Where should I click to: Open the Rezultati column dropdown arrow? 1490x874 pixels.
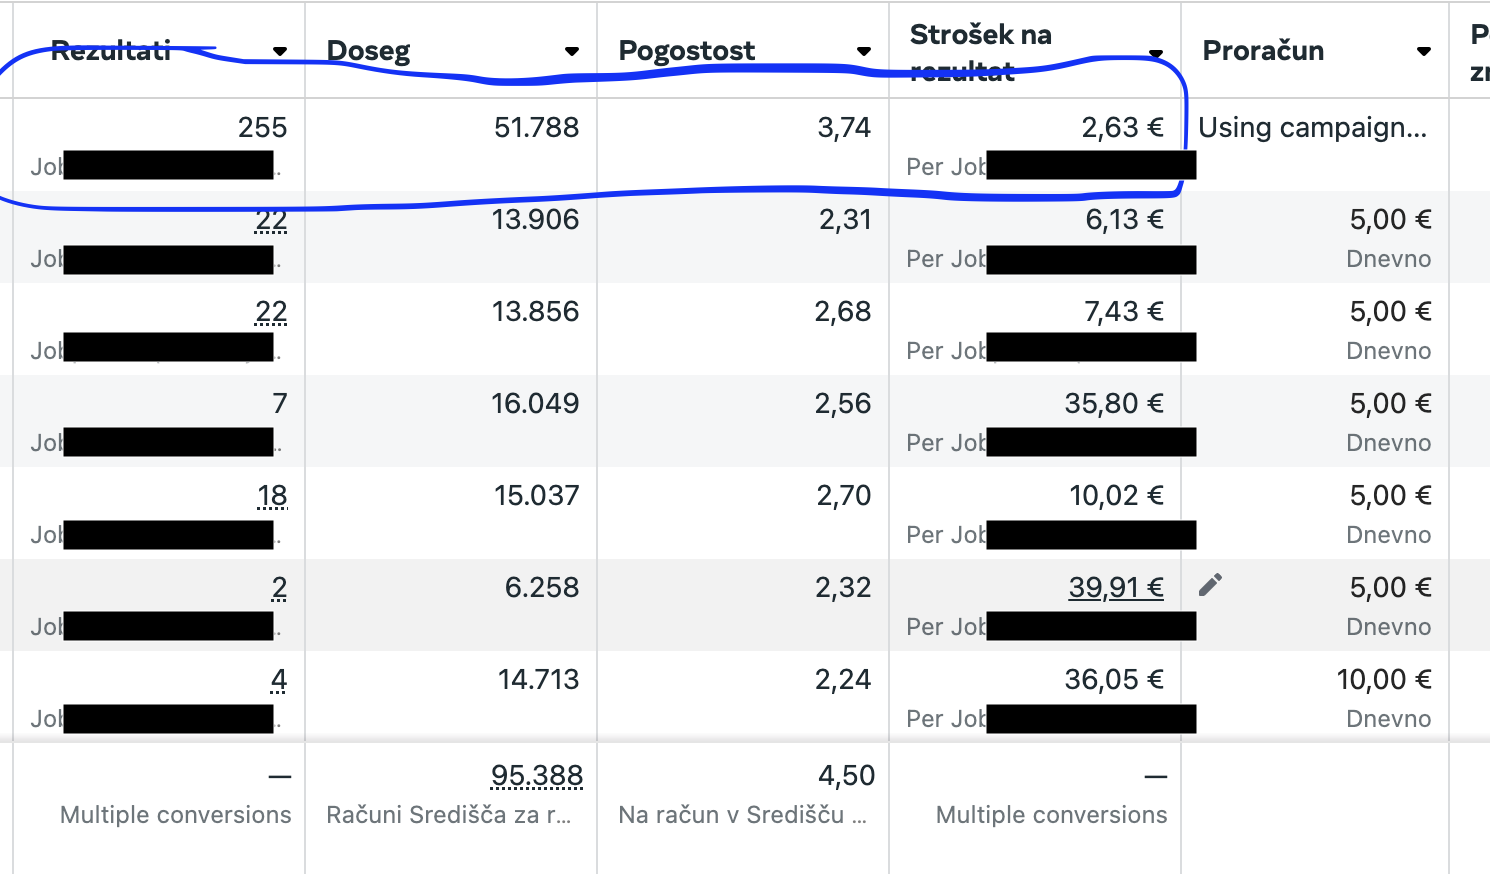click(280, 51)
